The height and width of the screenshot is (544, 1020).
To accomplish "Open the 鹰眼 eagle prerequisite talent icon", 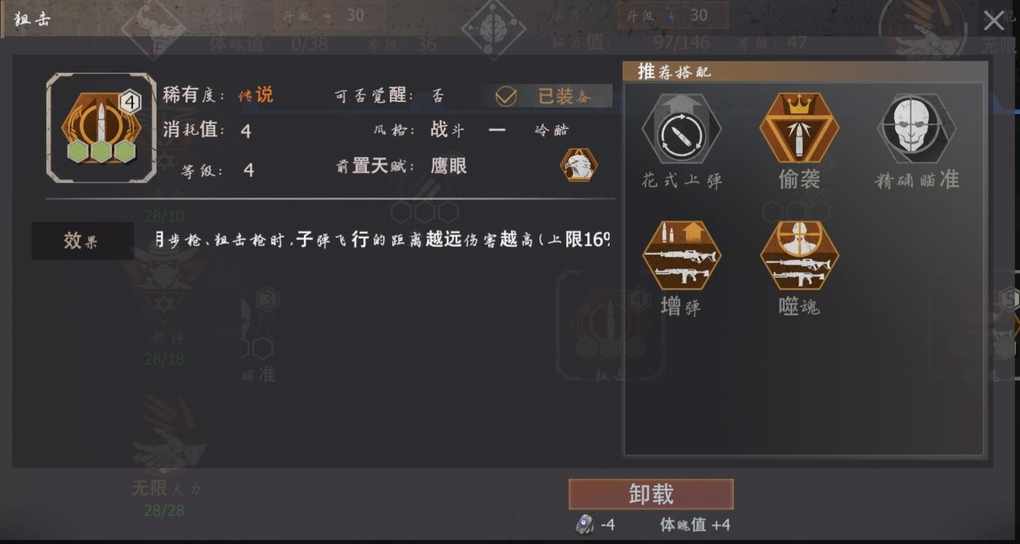I will coord(578,165).
